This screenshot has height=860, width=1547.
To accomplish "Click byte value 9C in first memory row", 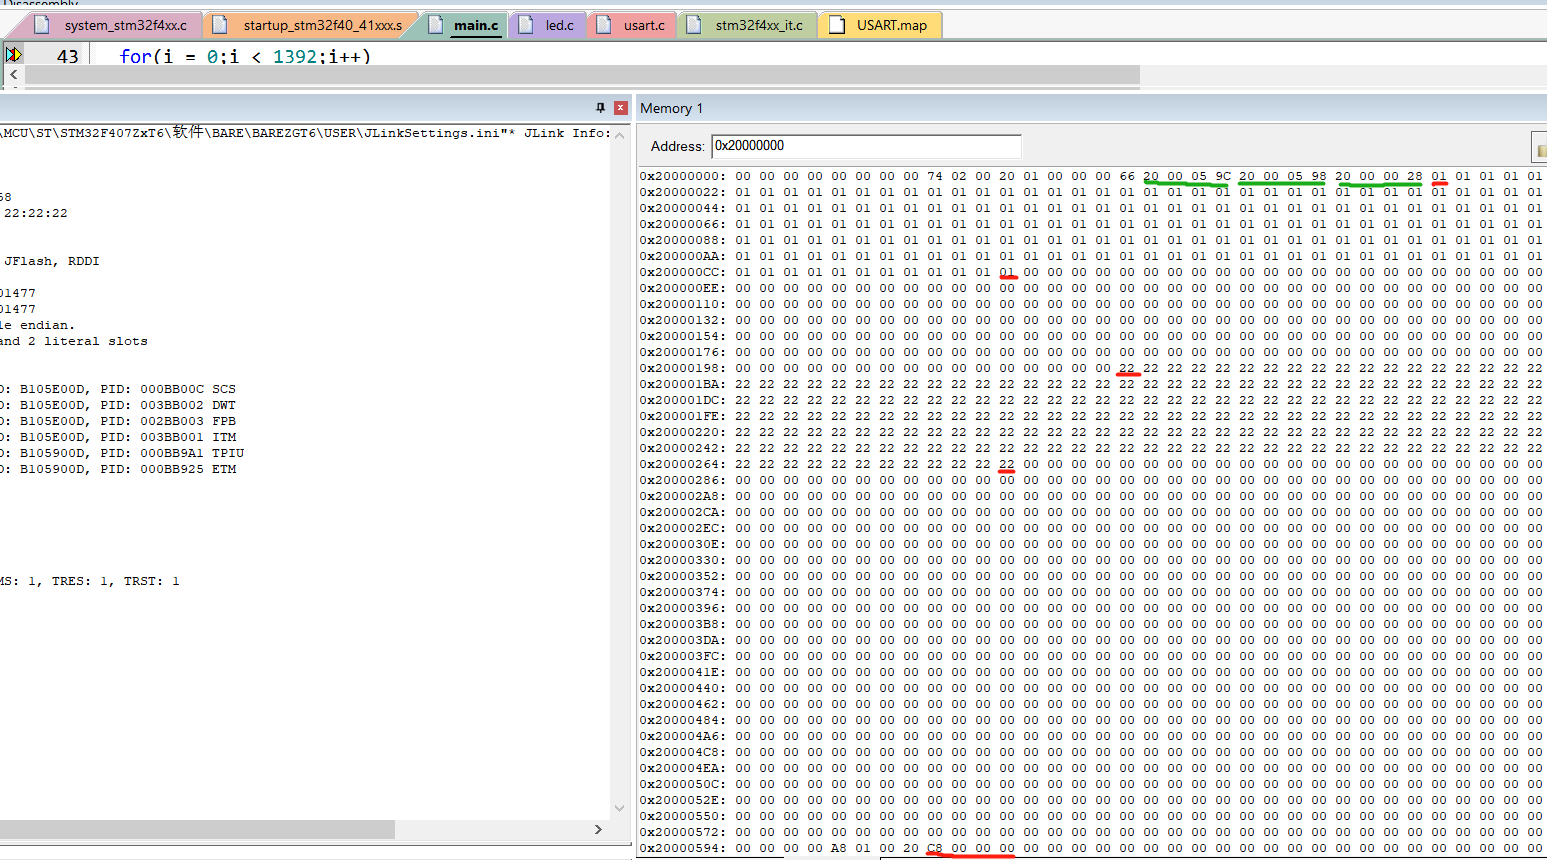I will (1223, 176).
